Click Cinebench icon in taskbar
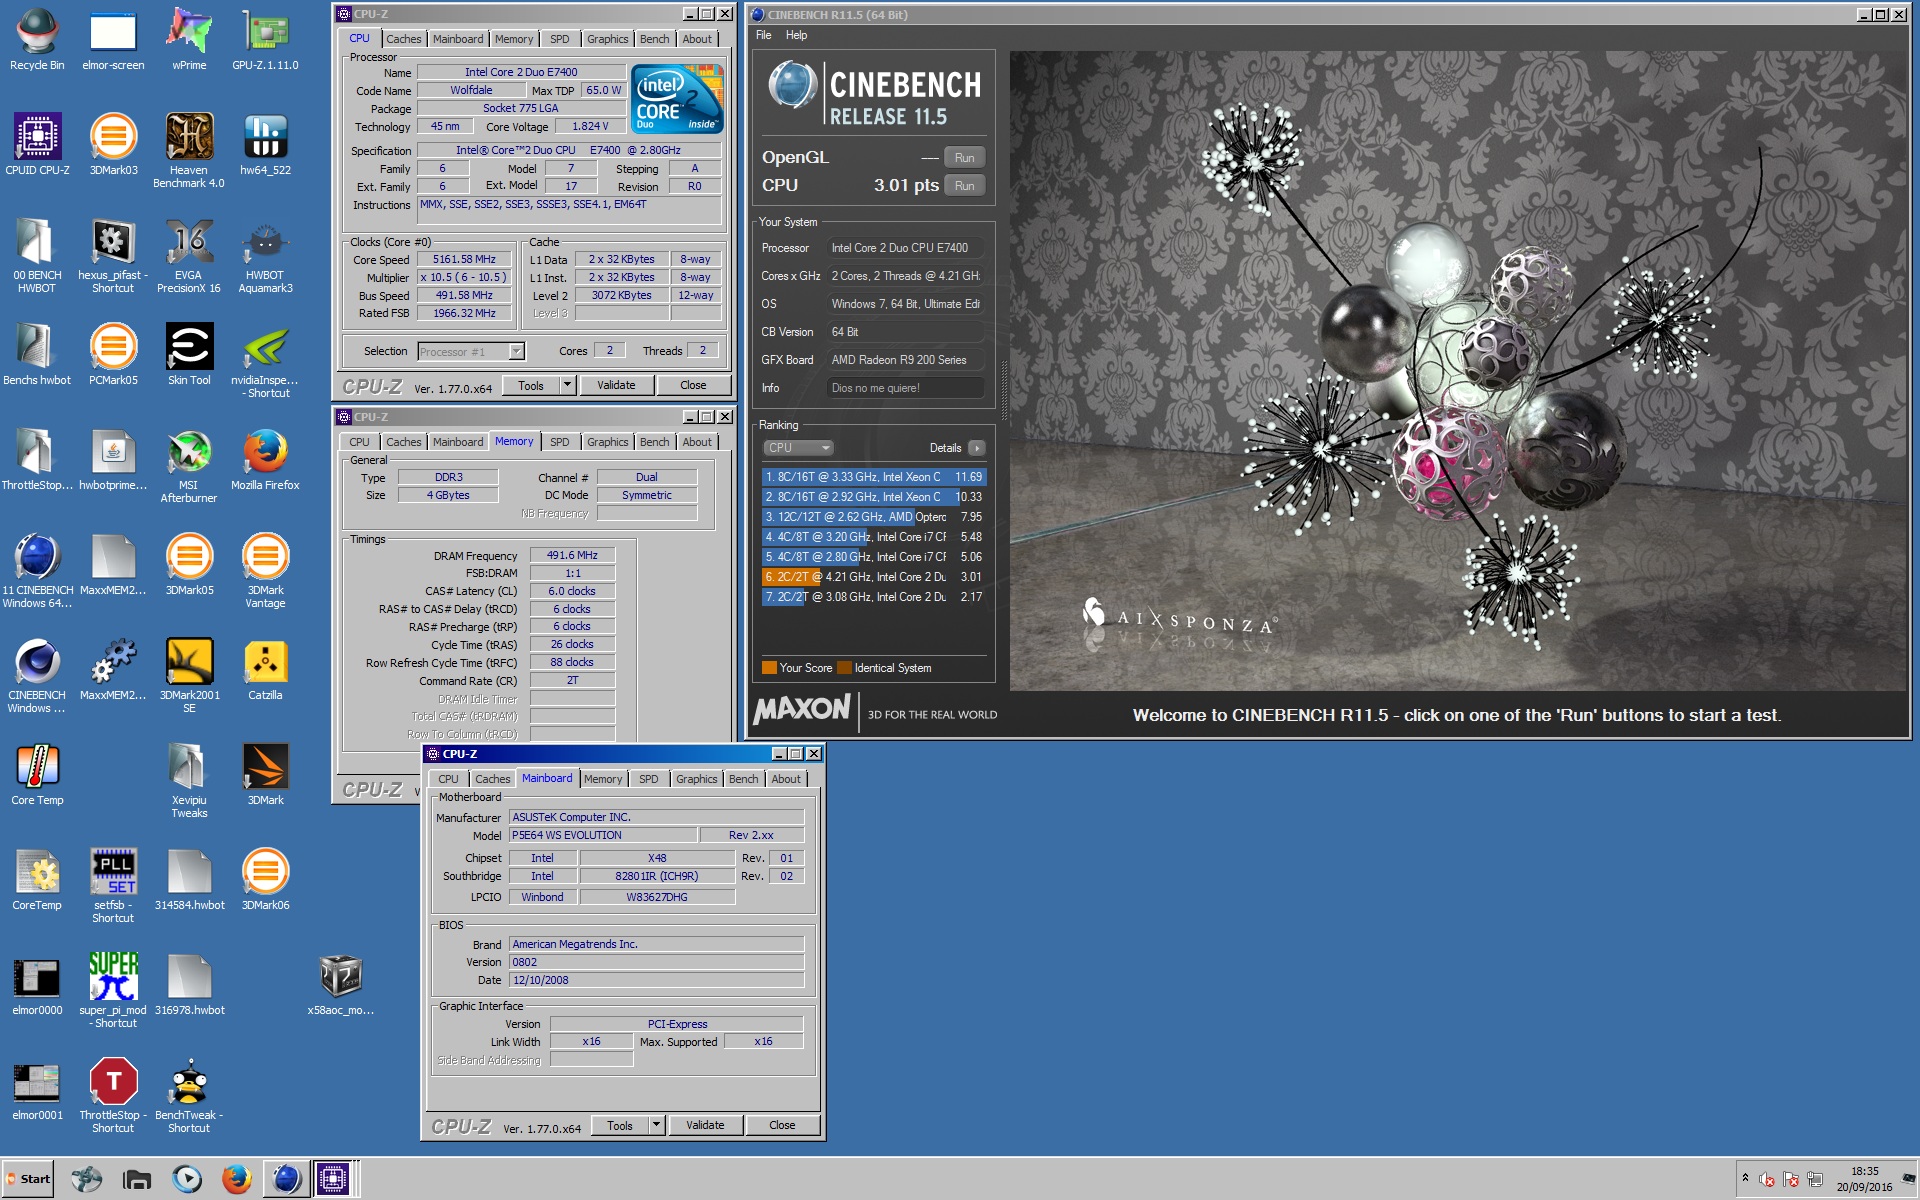1920x1200 pixels. 286,1179
